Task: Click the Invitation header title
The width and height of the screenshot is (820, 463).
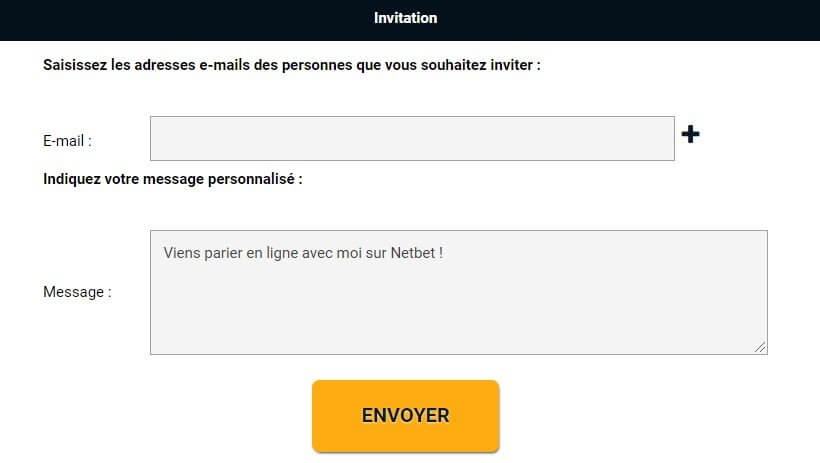Action: [405, 18]
